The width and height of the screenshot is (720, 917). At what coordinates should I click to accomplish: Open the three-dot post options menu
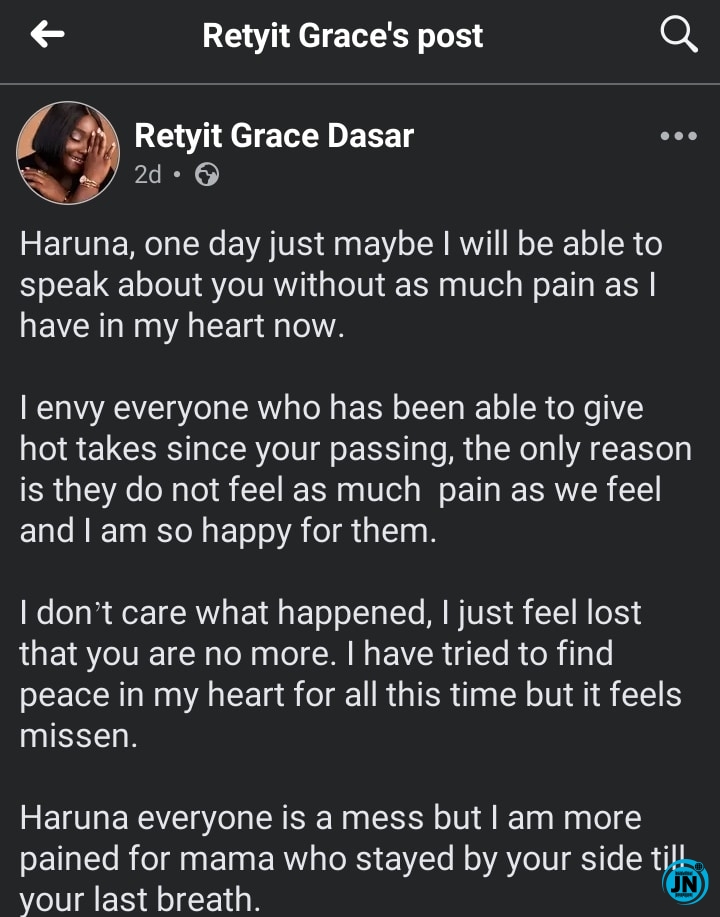click(679, 137)
